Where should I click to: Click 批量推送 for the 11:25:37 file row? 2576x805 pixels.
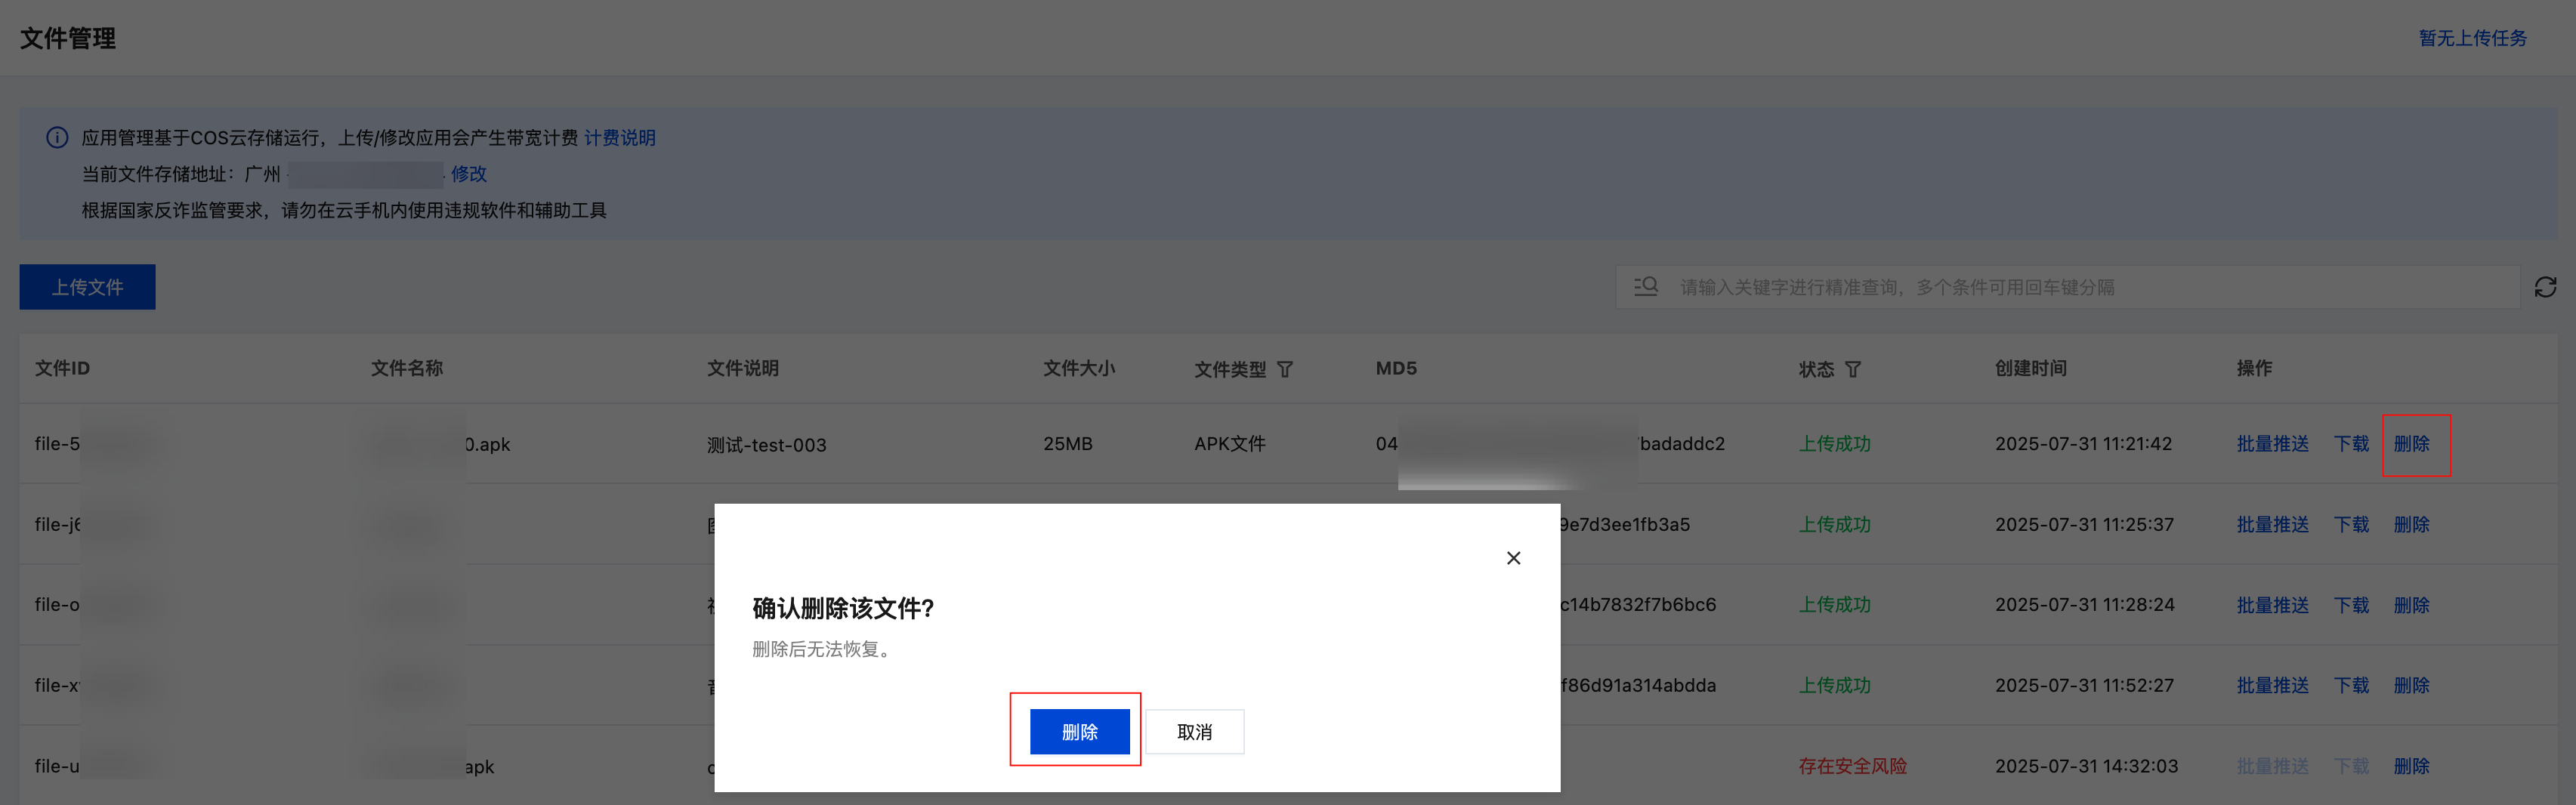tap(2272, 524)
